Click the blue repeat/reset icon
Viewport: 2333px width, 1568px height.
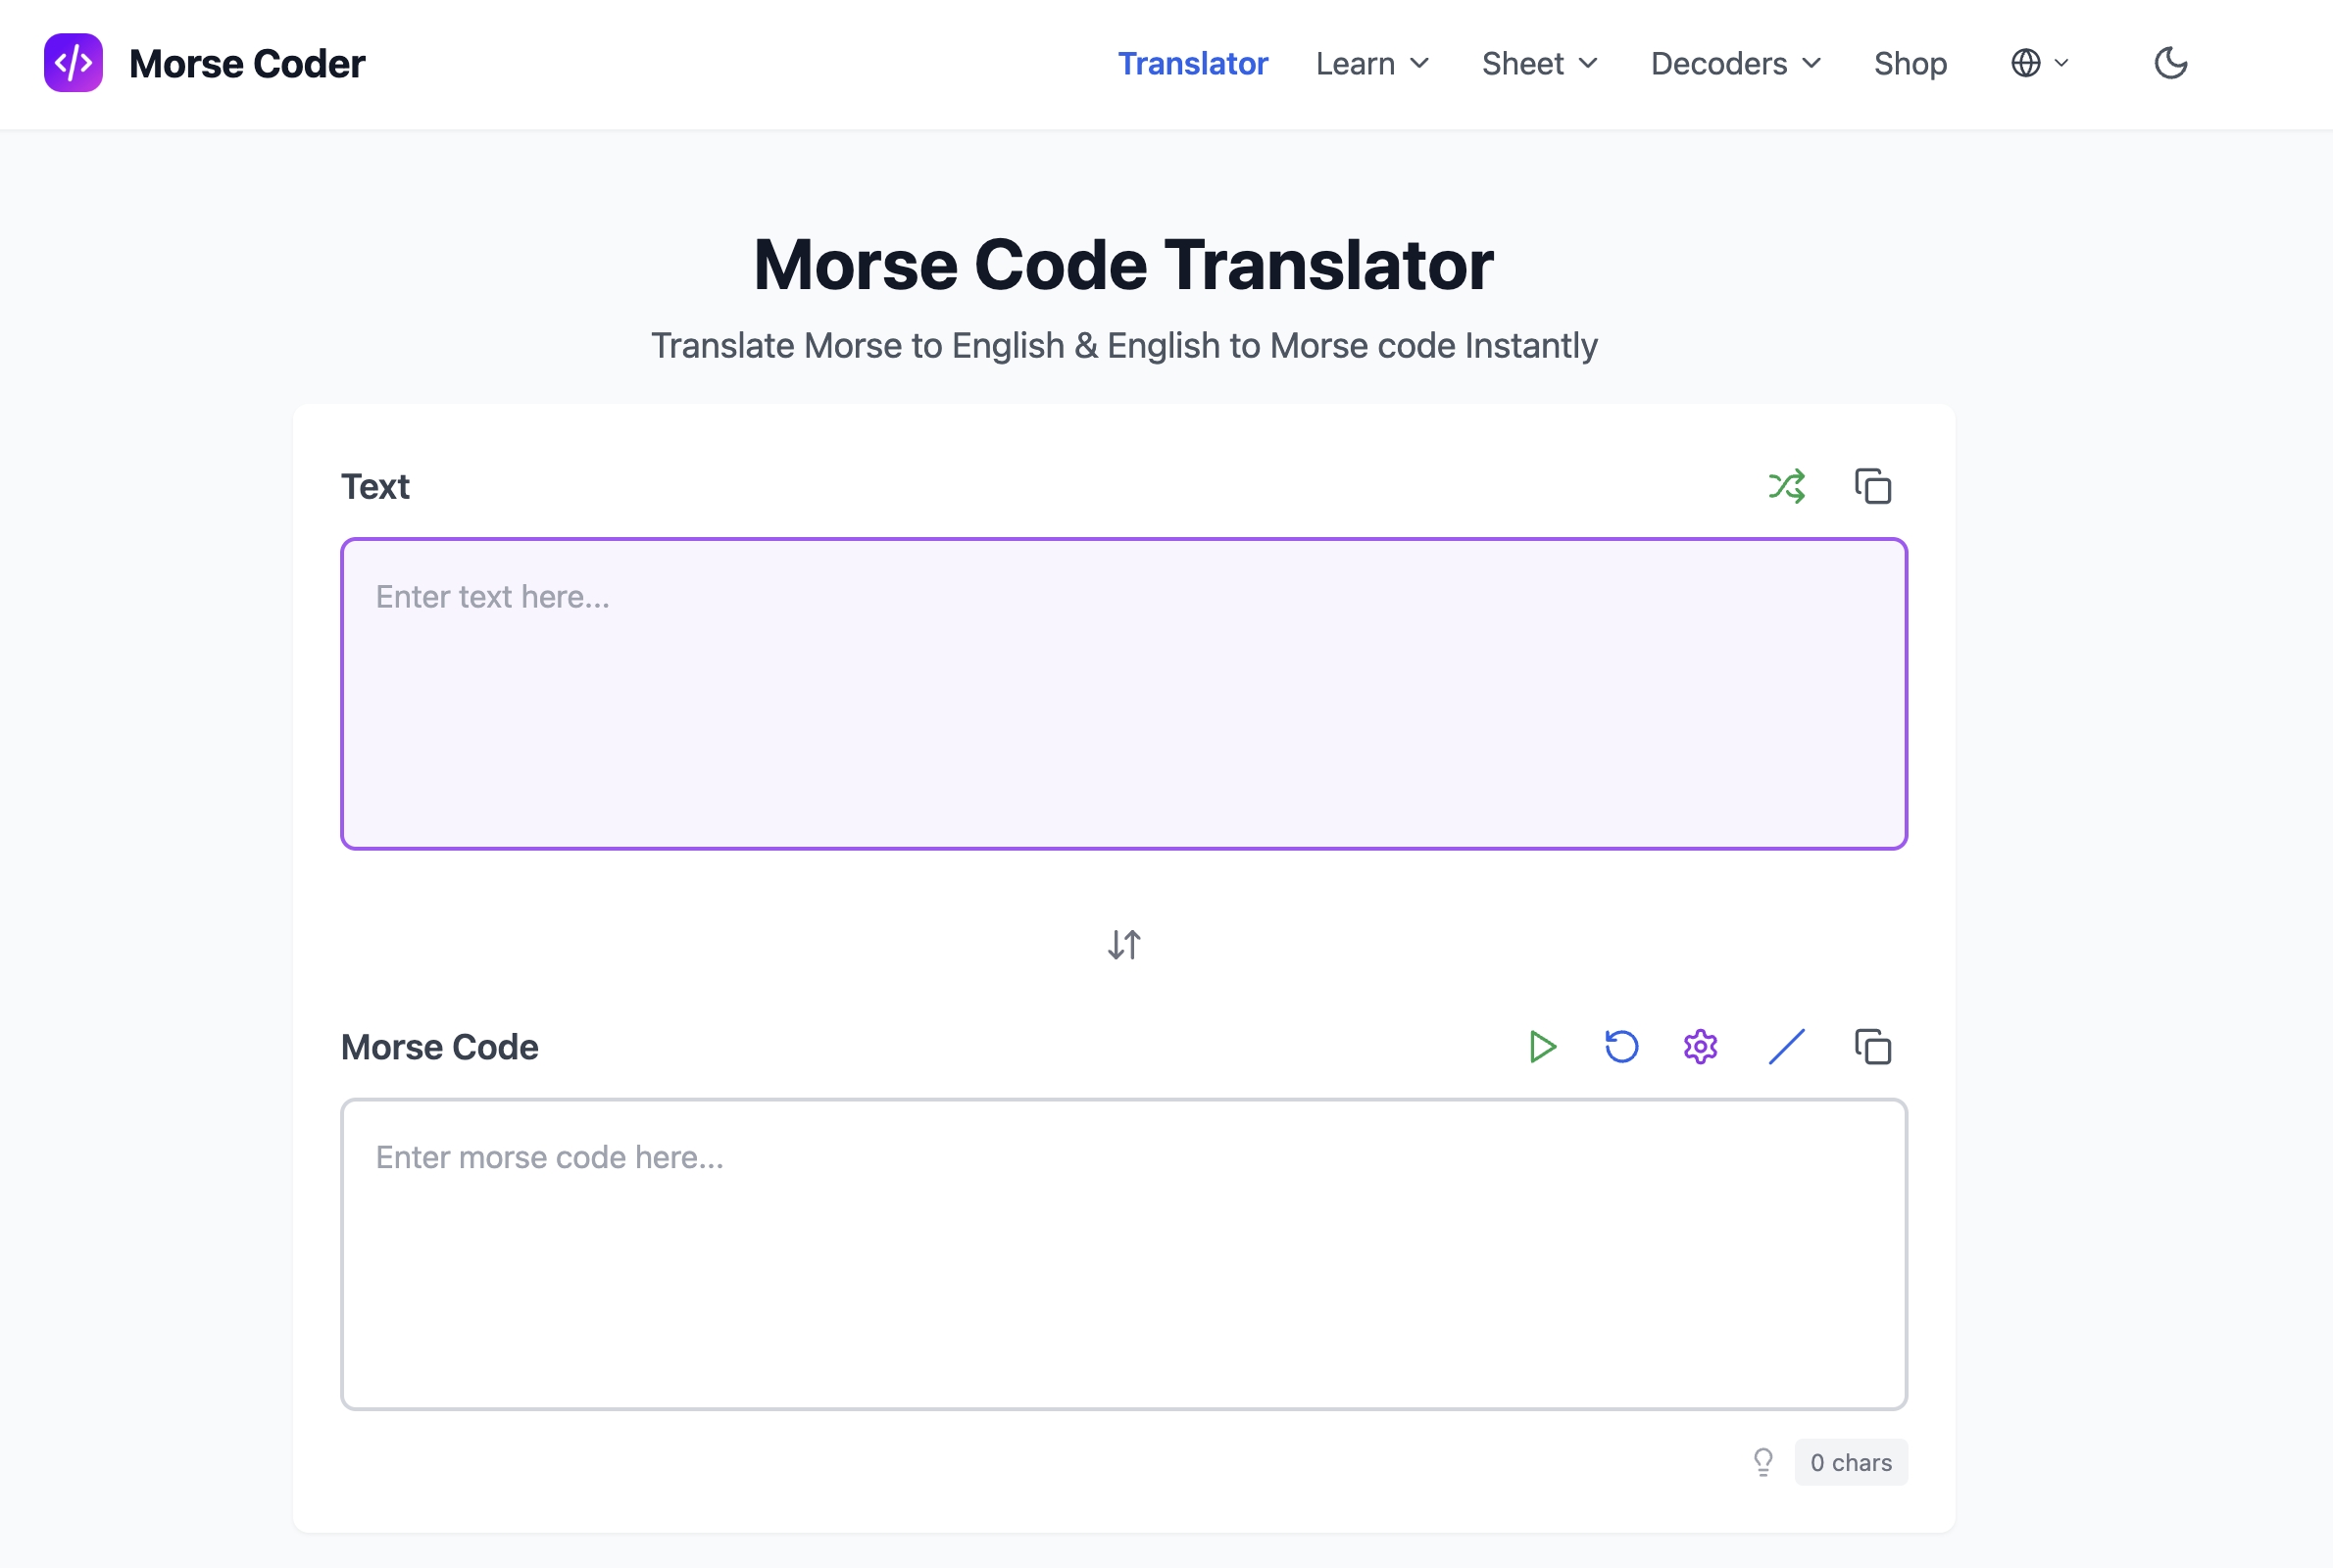pyautogui.click(x=1621, y=1047)
